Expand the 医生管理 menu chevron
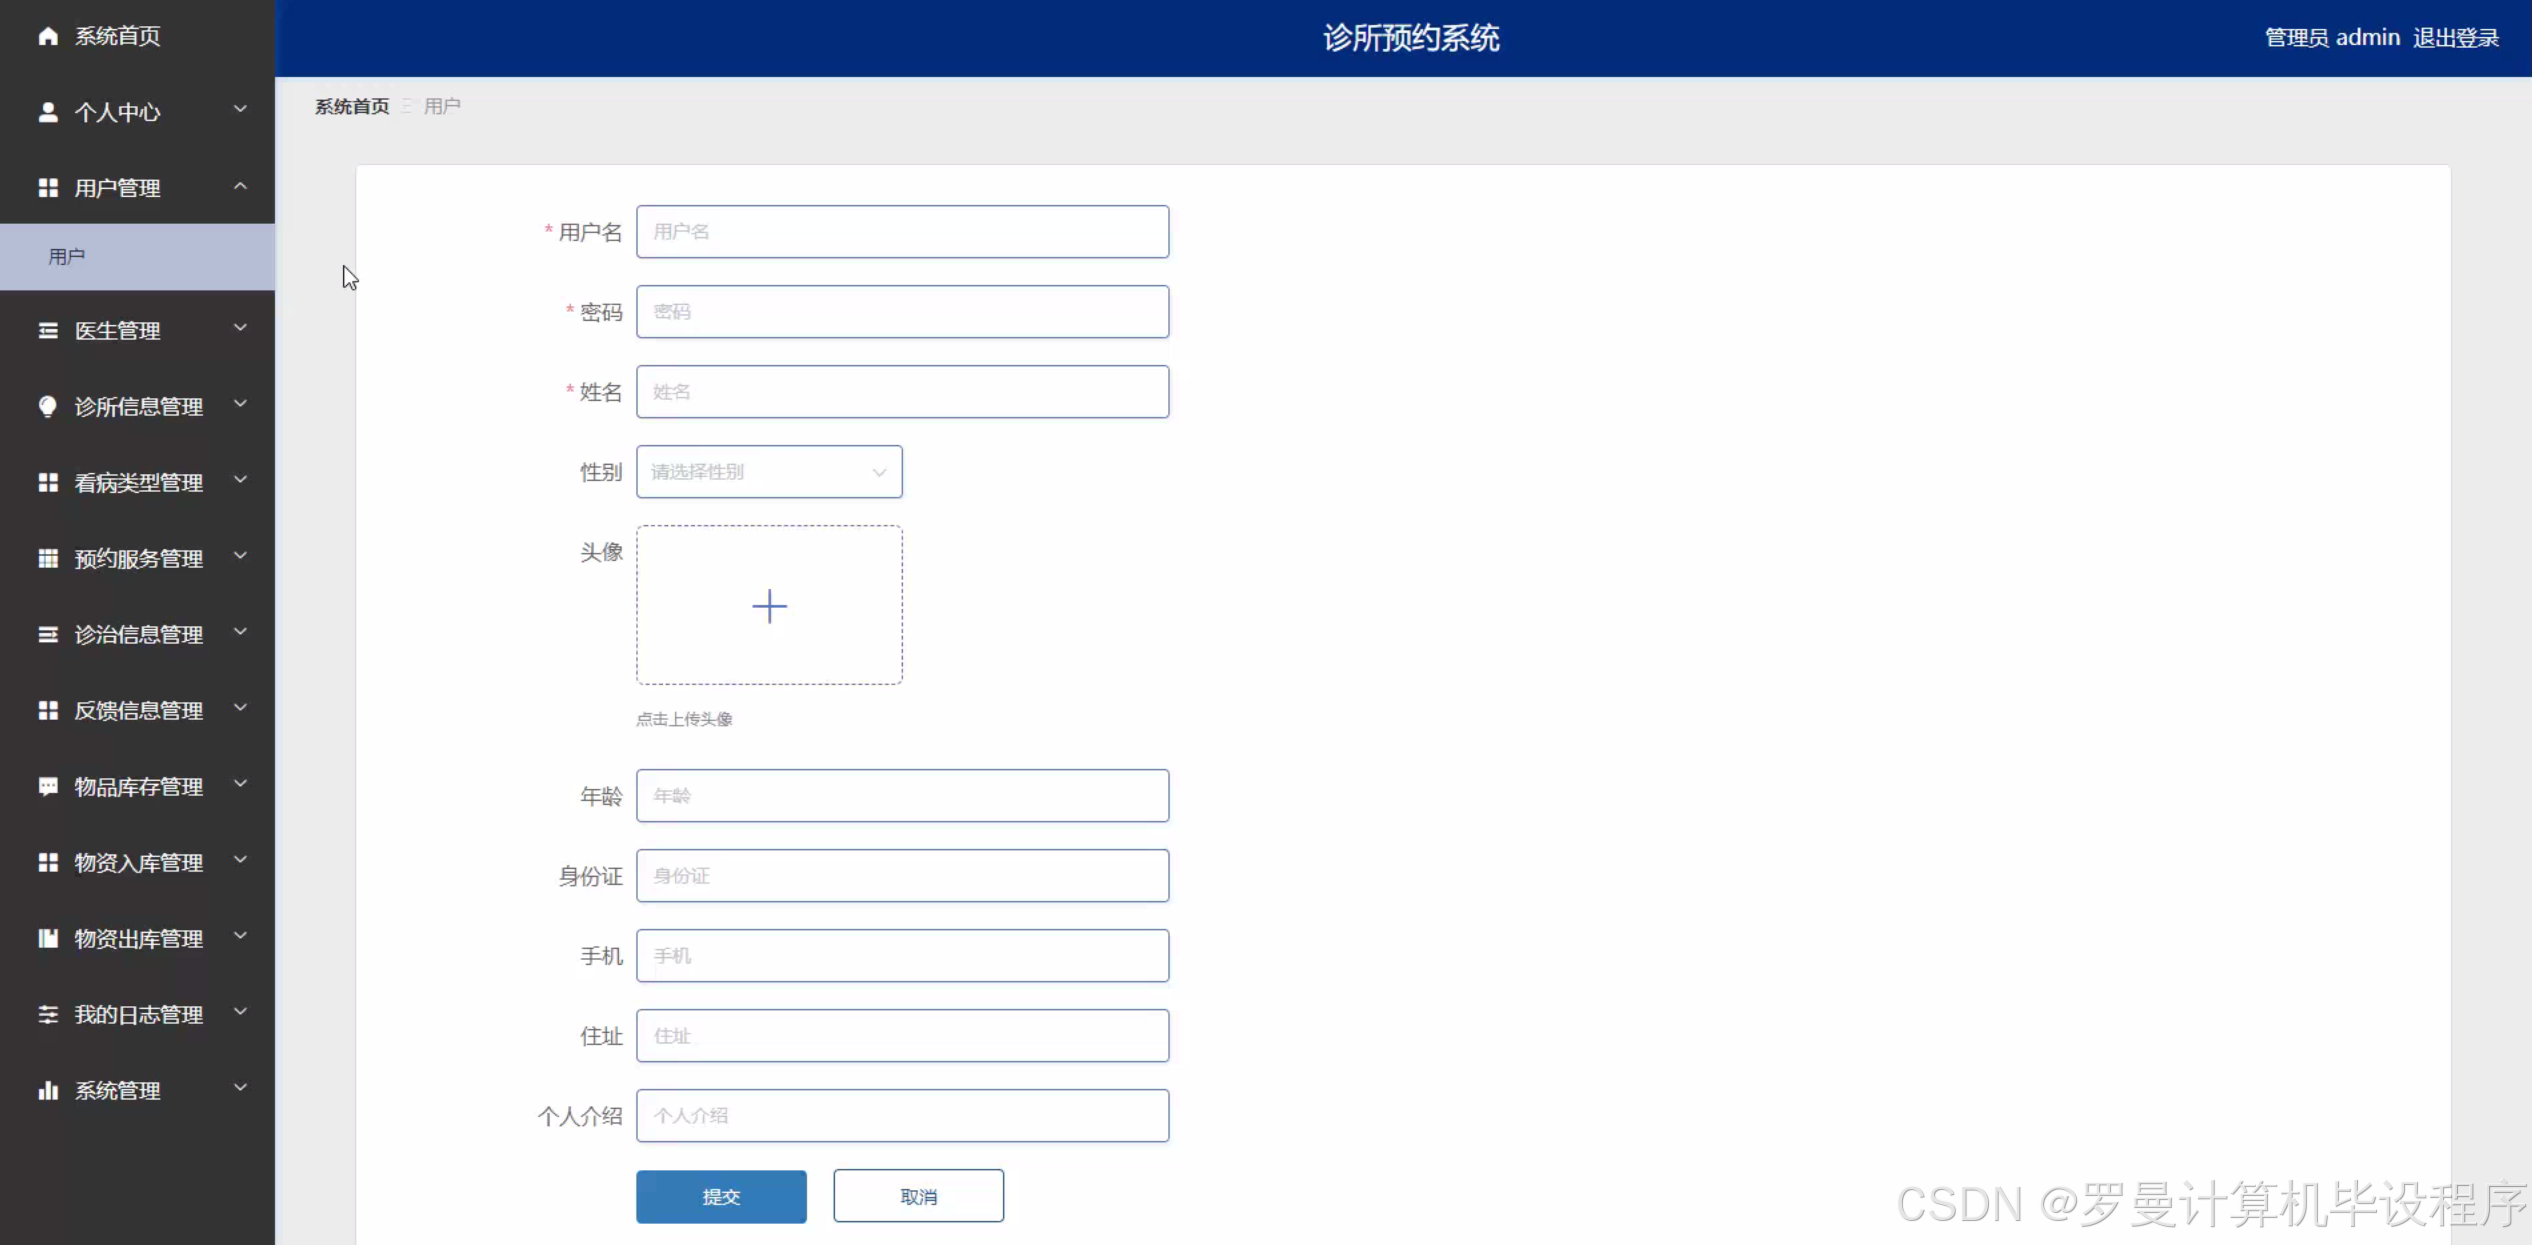Image resolution: width=2532 pixels, height=1245 pixels. [240, 328]
